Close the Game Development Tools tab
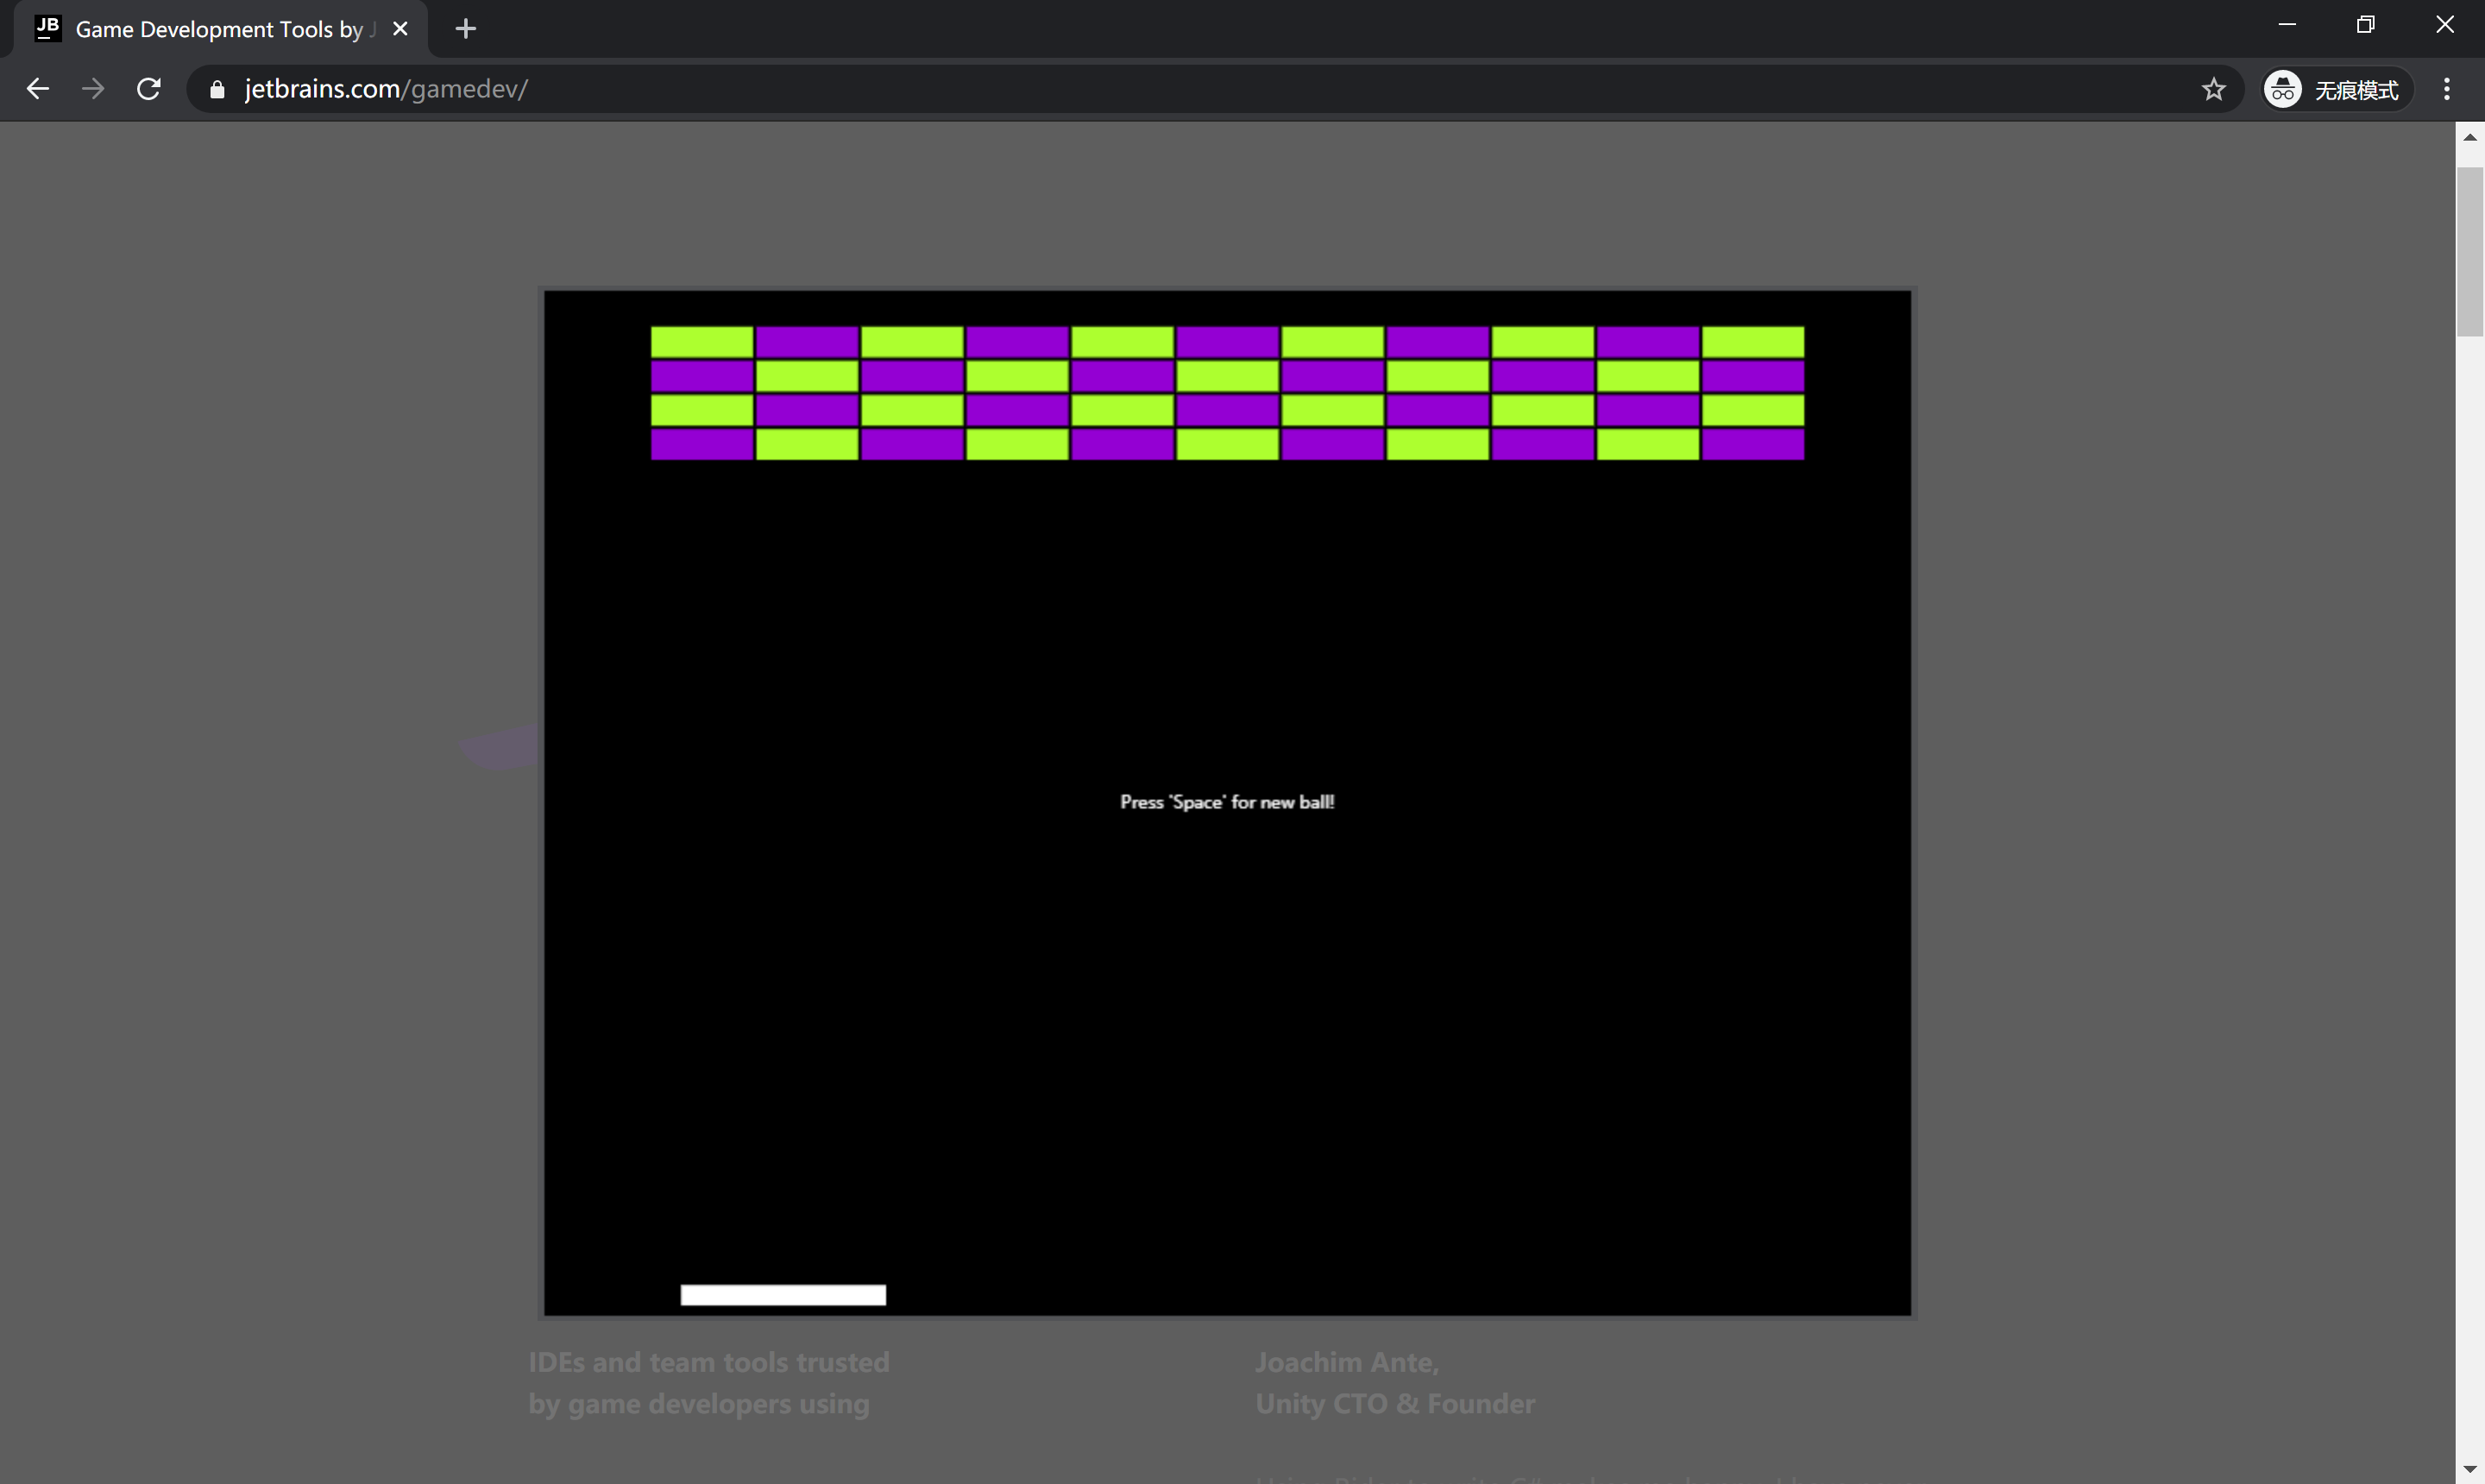The image size is (2485, 1484). (x=400, y=29)
